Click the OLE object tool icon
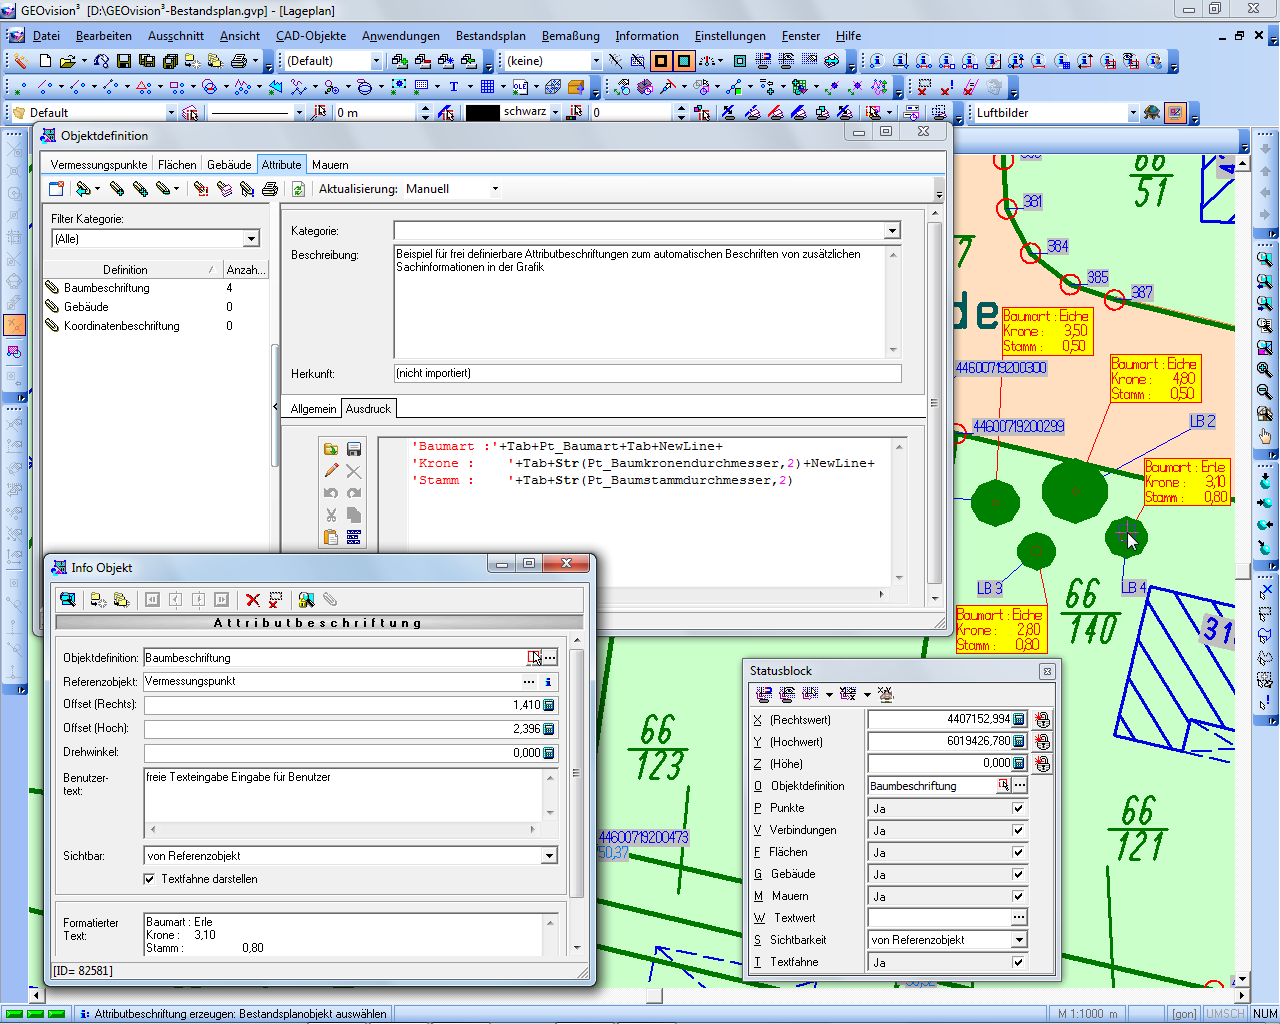 [520, 87]
